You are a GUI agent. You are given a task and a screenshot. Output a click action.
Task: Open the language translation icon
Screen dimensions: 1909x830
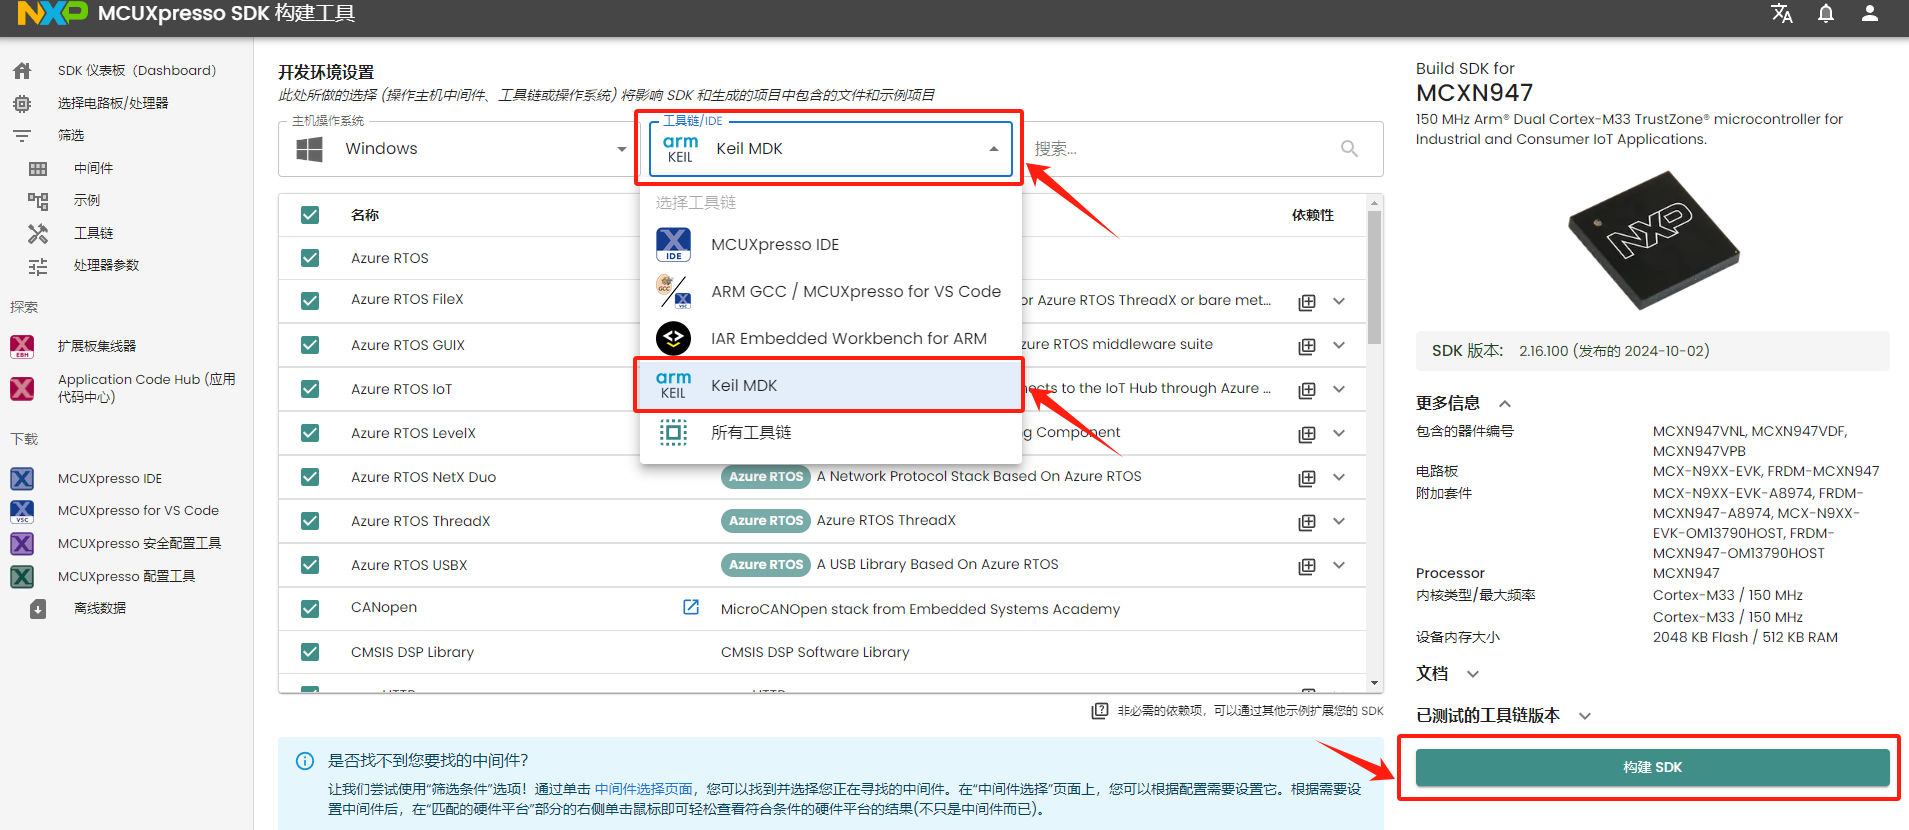(x=1782, y=14)
